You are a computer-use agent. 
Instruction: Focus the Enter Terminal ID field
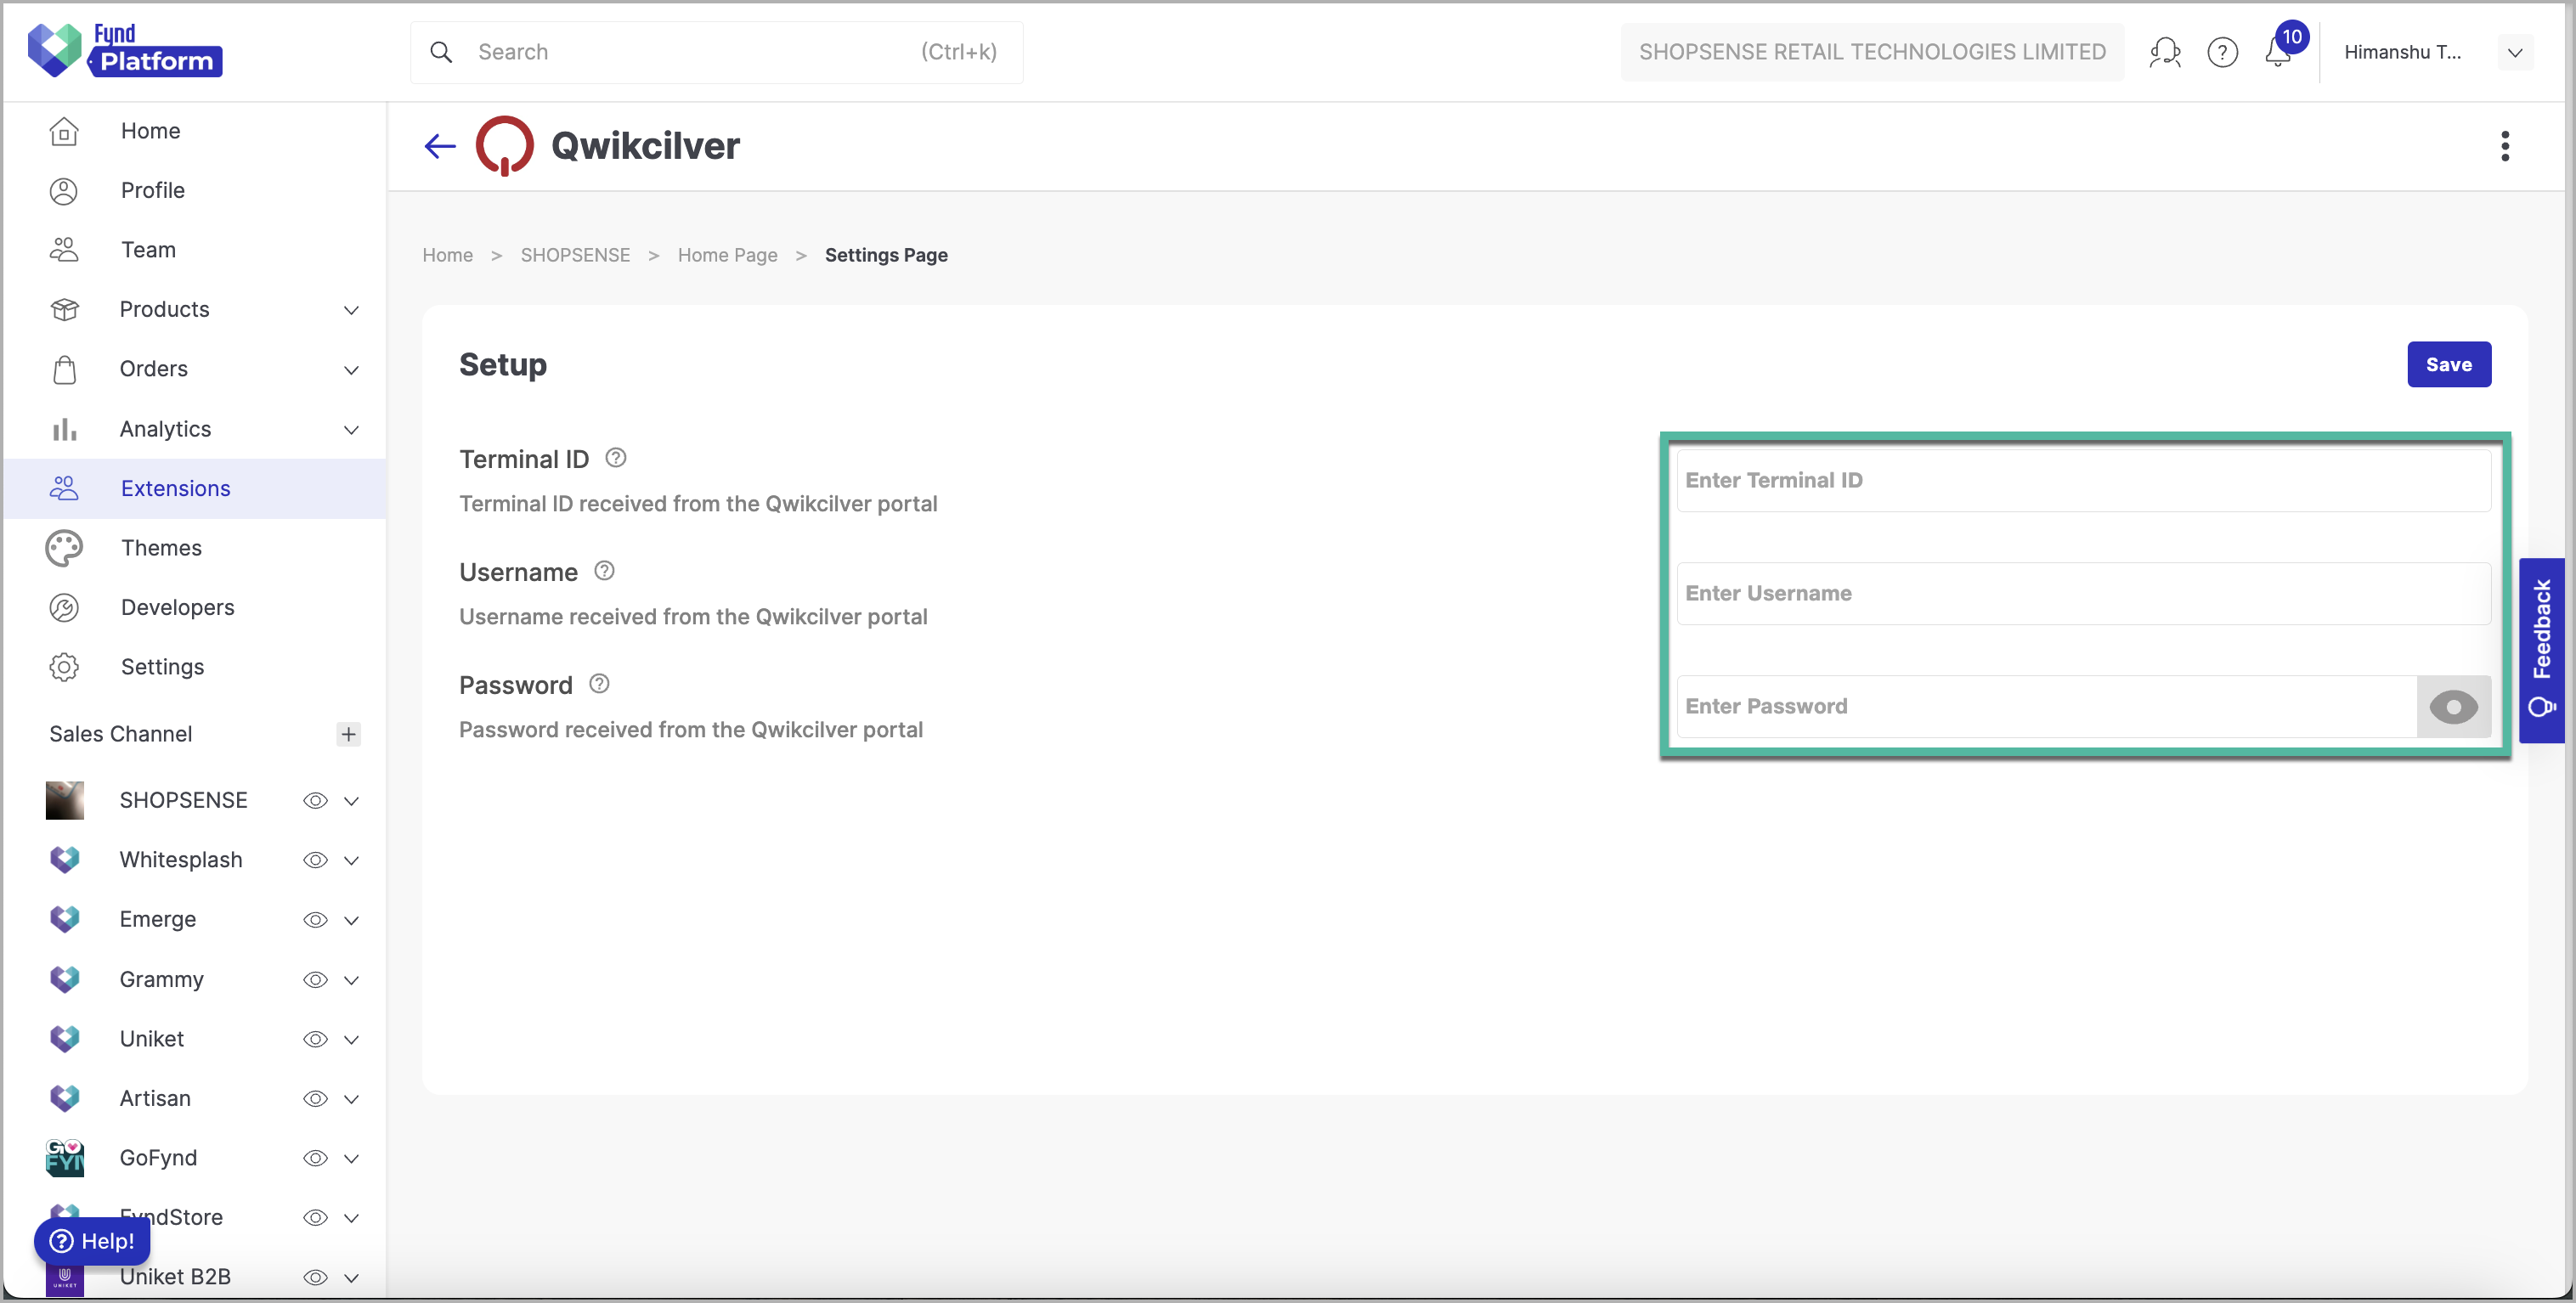(2084, 480)
